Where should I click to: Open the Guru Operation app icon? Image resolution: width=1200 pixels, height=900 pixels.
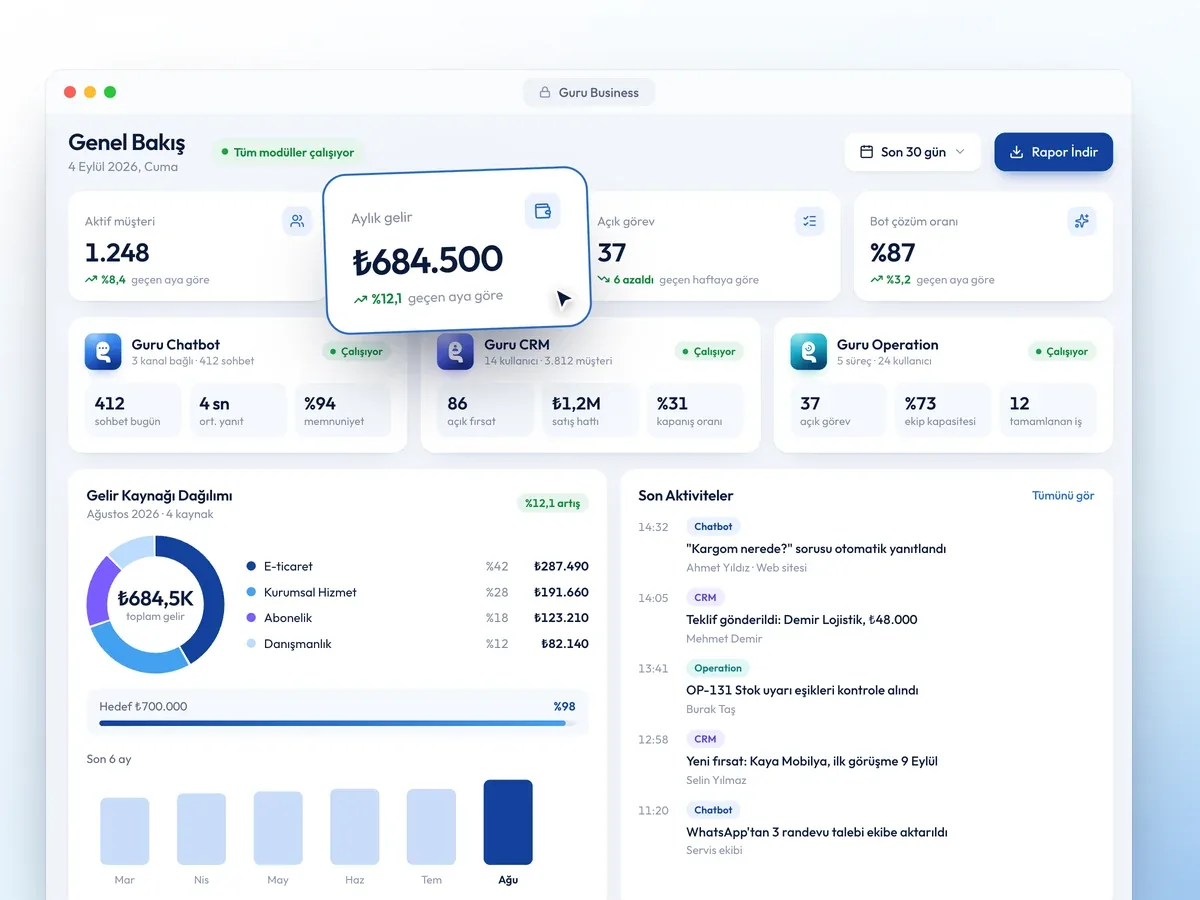(x=809, y=352)
